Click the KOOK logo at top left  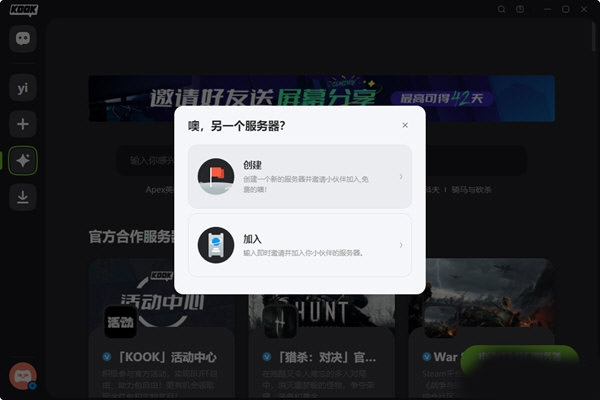(24, 10)
